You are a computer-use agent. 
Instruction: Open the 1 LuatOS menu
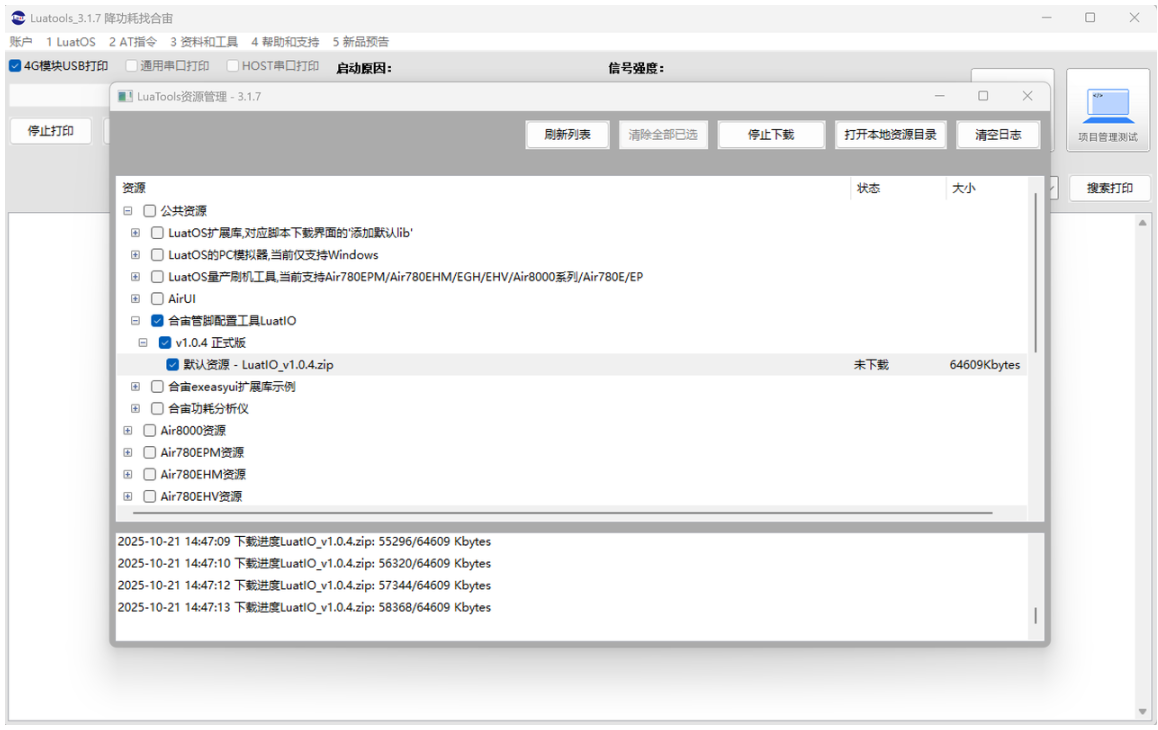click(71, 41)
